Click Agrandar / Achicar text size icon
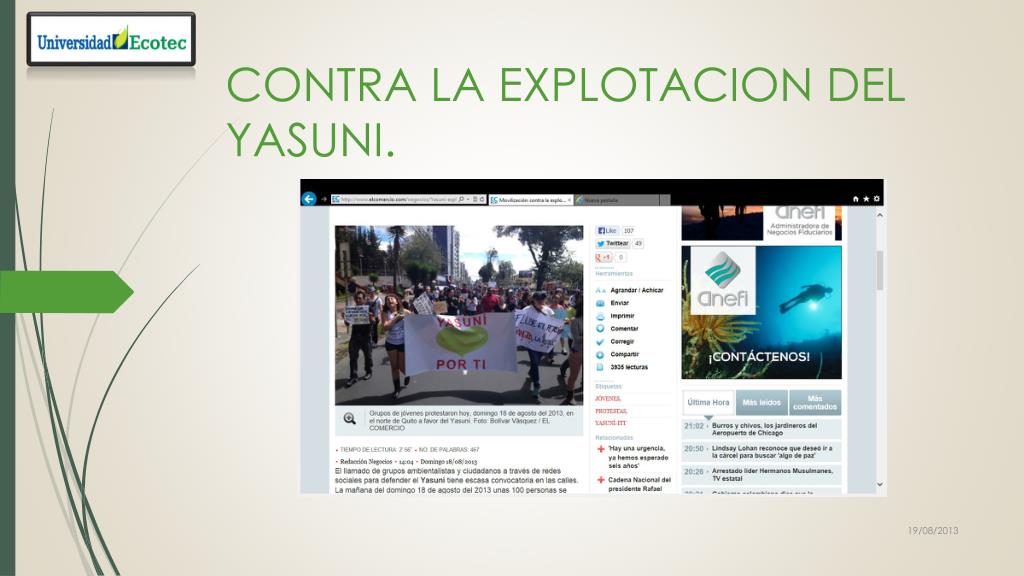The width and height of the screenshot is (1024, 576). [600, 290]
